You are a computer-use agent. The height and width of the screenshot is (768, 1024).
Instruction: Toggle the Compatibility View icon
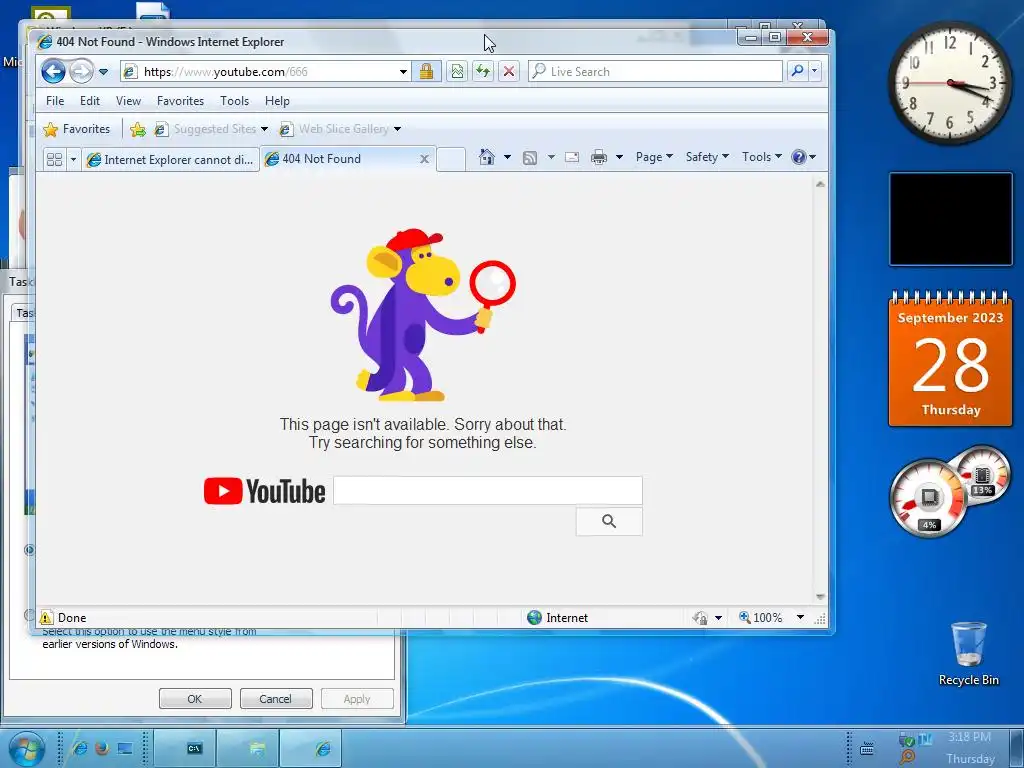pos(457,71)
